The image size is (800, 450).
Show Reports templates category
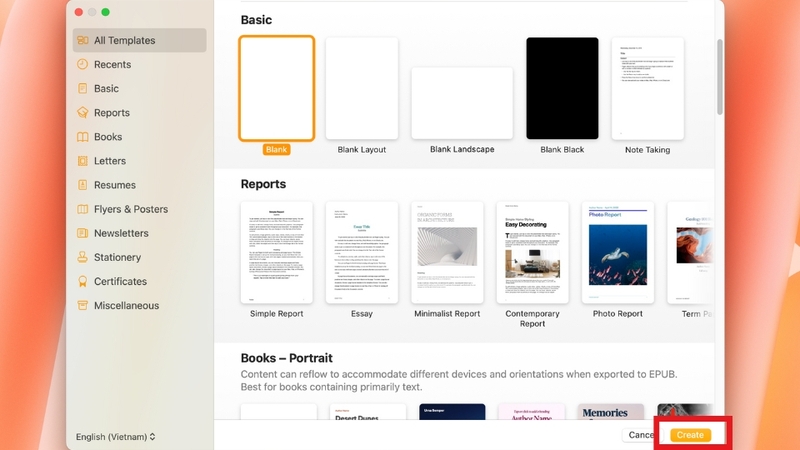pyautogui.click(x=139, y=113)
